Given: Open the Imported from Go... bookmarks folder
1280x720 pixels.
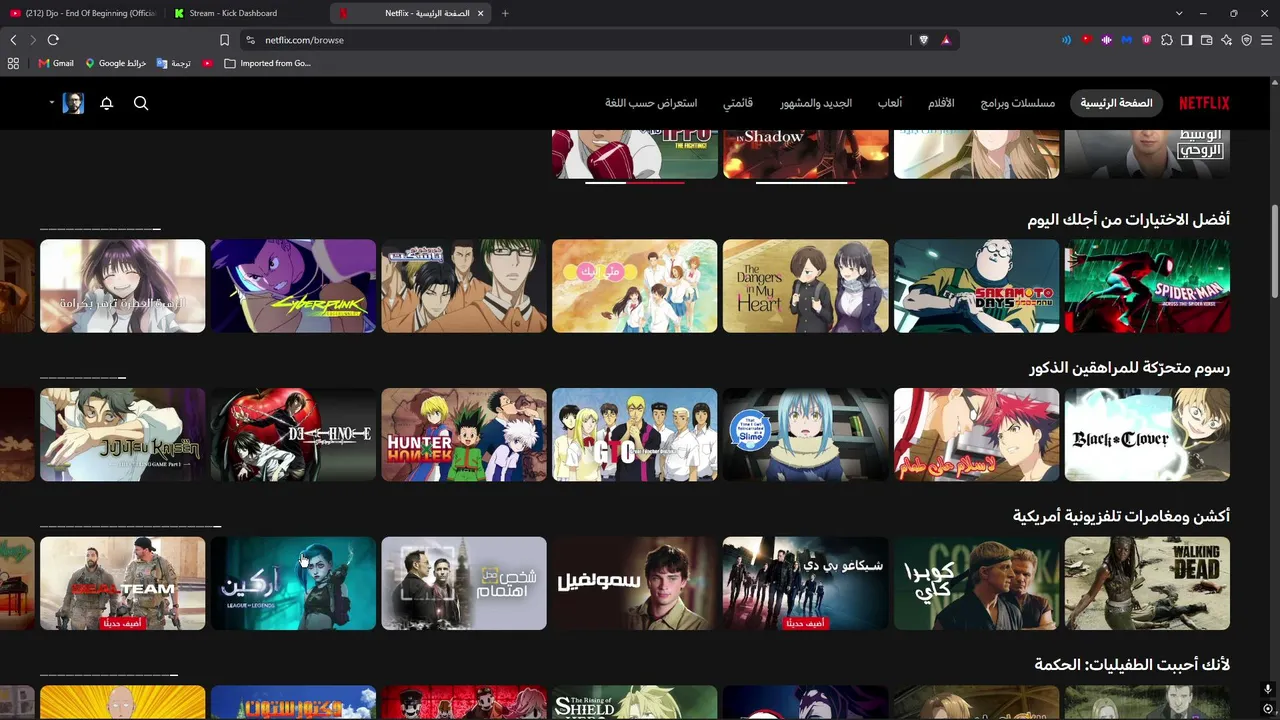Looking at the screenshot, I should tap(267, 63).
